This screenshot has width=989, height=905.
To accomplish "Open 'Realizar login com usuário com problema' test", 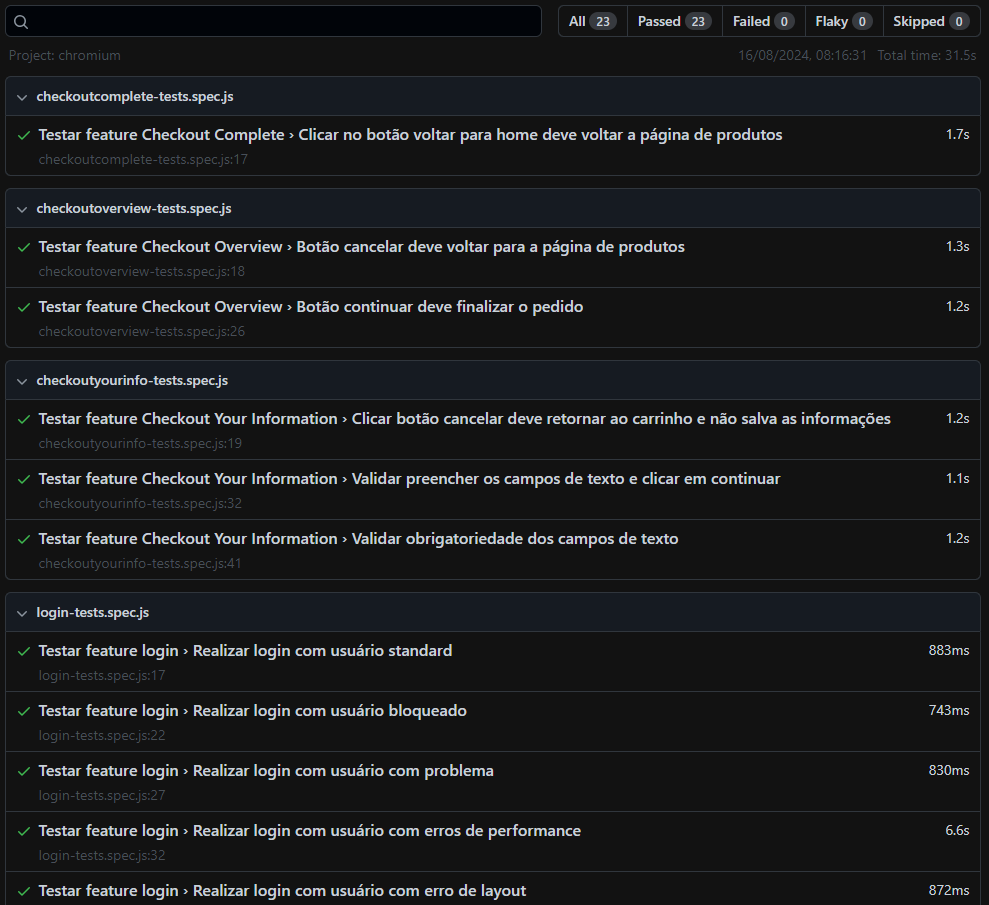I will (343, 771).
